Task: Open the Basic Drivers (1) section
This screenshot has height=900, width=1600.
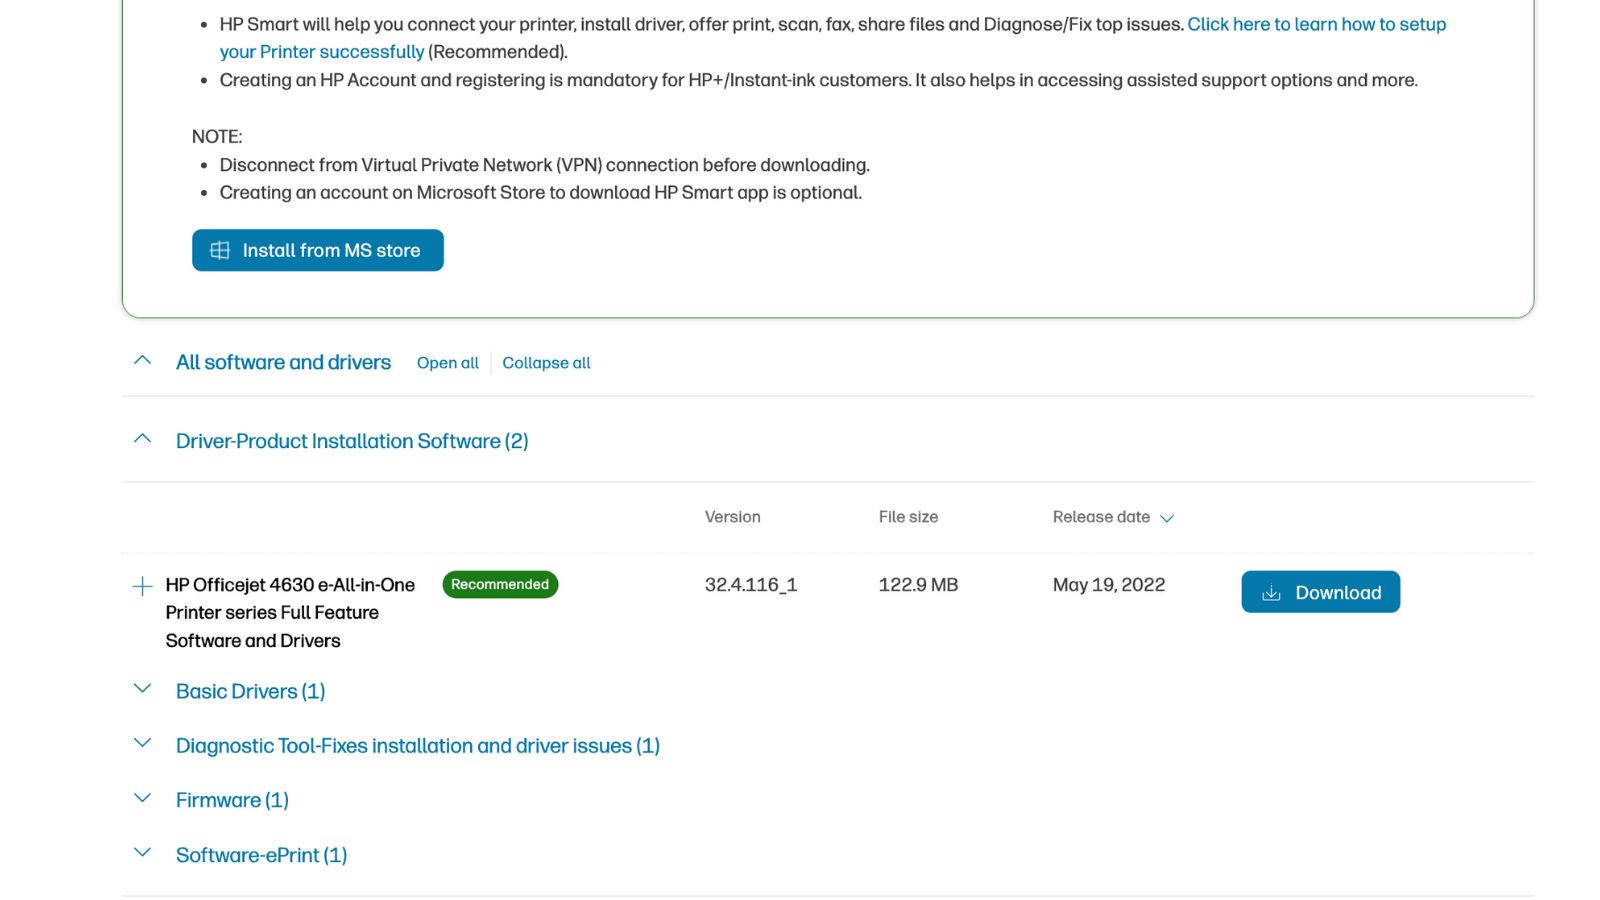Action: (x=250, y=691)
